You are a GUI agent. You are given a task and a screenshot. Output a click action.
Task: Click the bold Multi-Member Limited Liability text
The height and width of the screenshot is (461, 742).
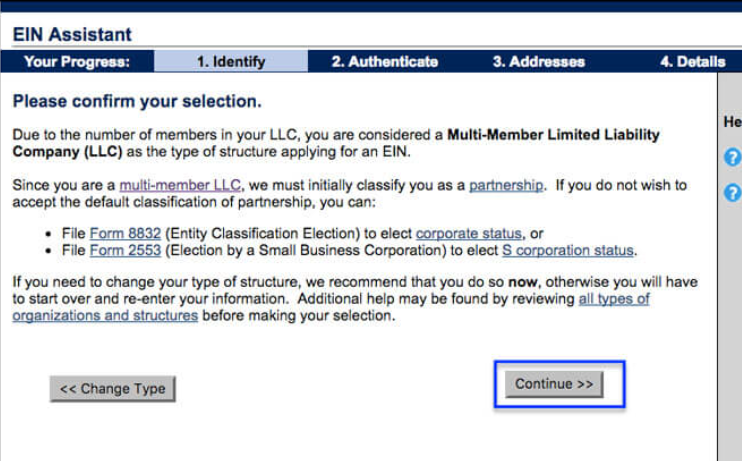[553, 134]
